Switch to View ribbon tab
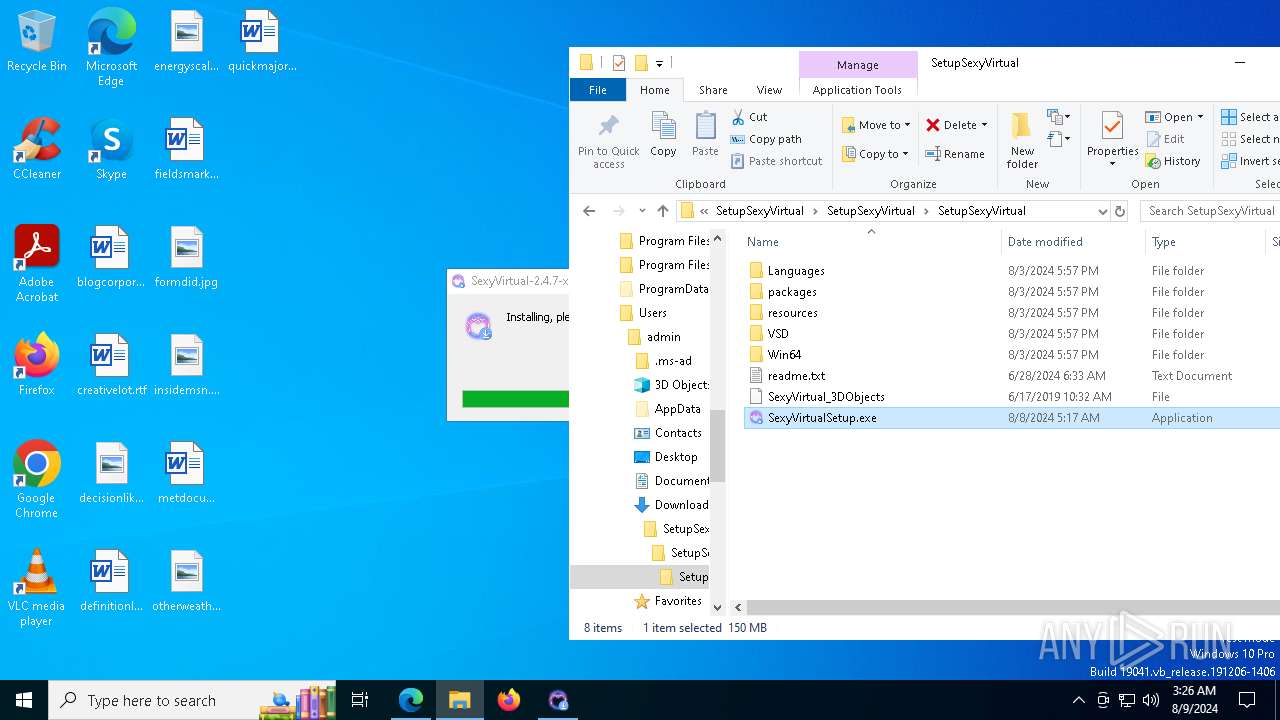The height and width of the screenshot is (720, 1280). [769, 90]
